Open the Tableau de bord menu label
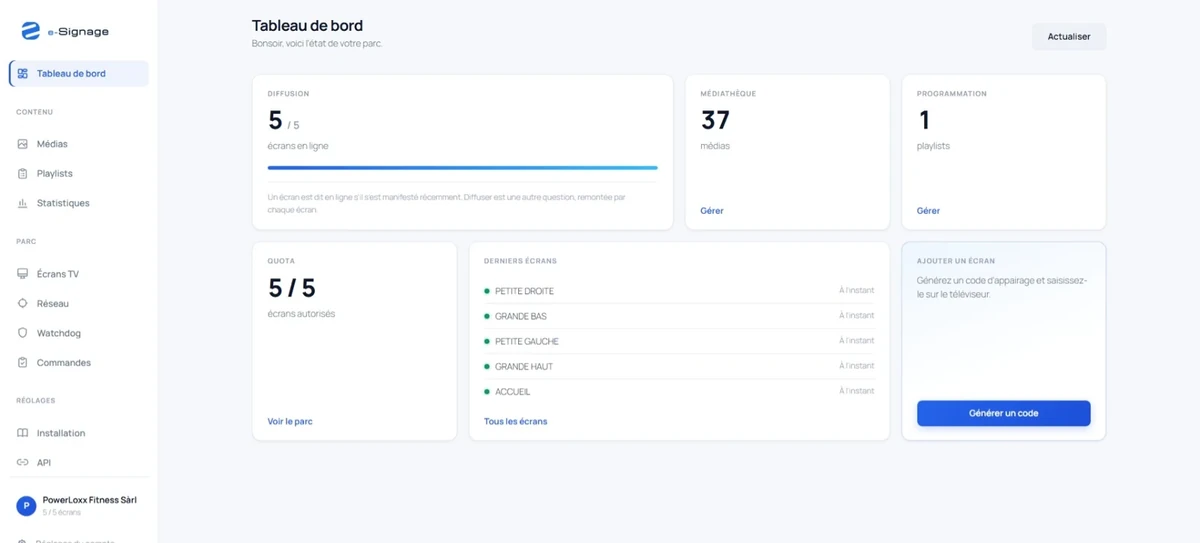Screen dimensions: 1200x543 pos(71,74)
